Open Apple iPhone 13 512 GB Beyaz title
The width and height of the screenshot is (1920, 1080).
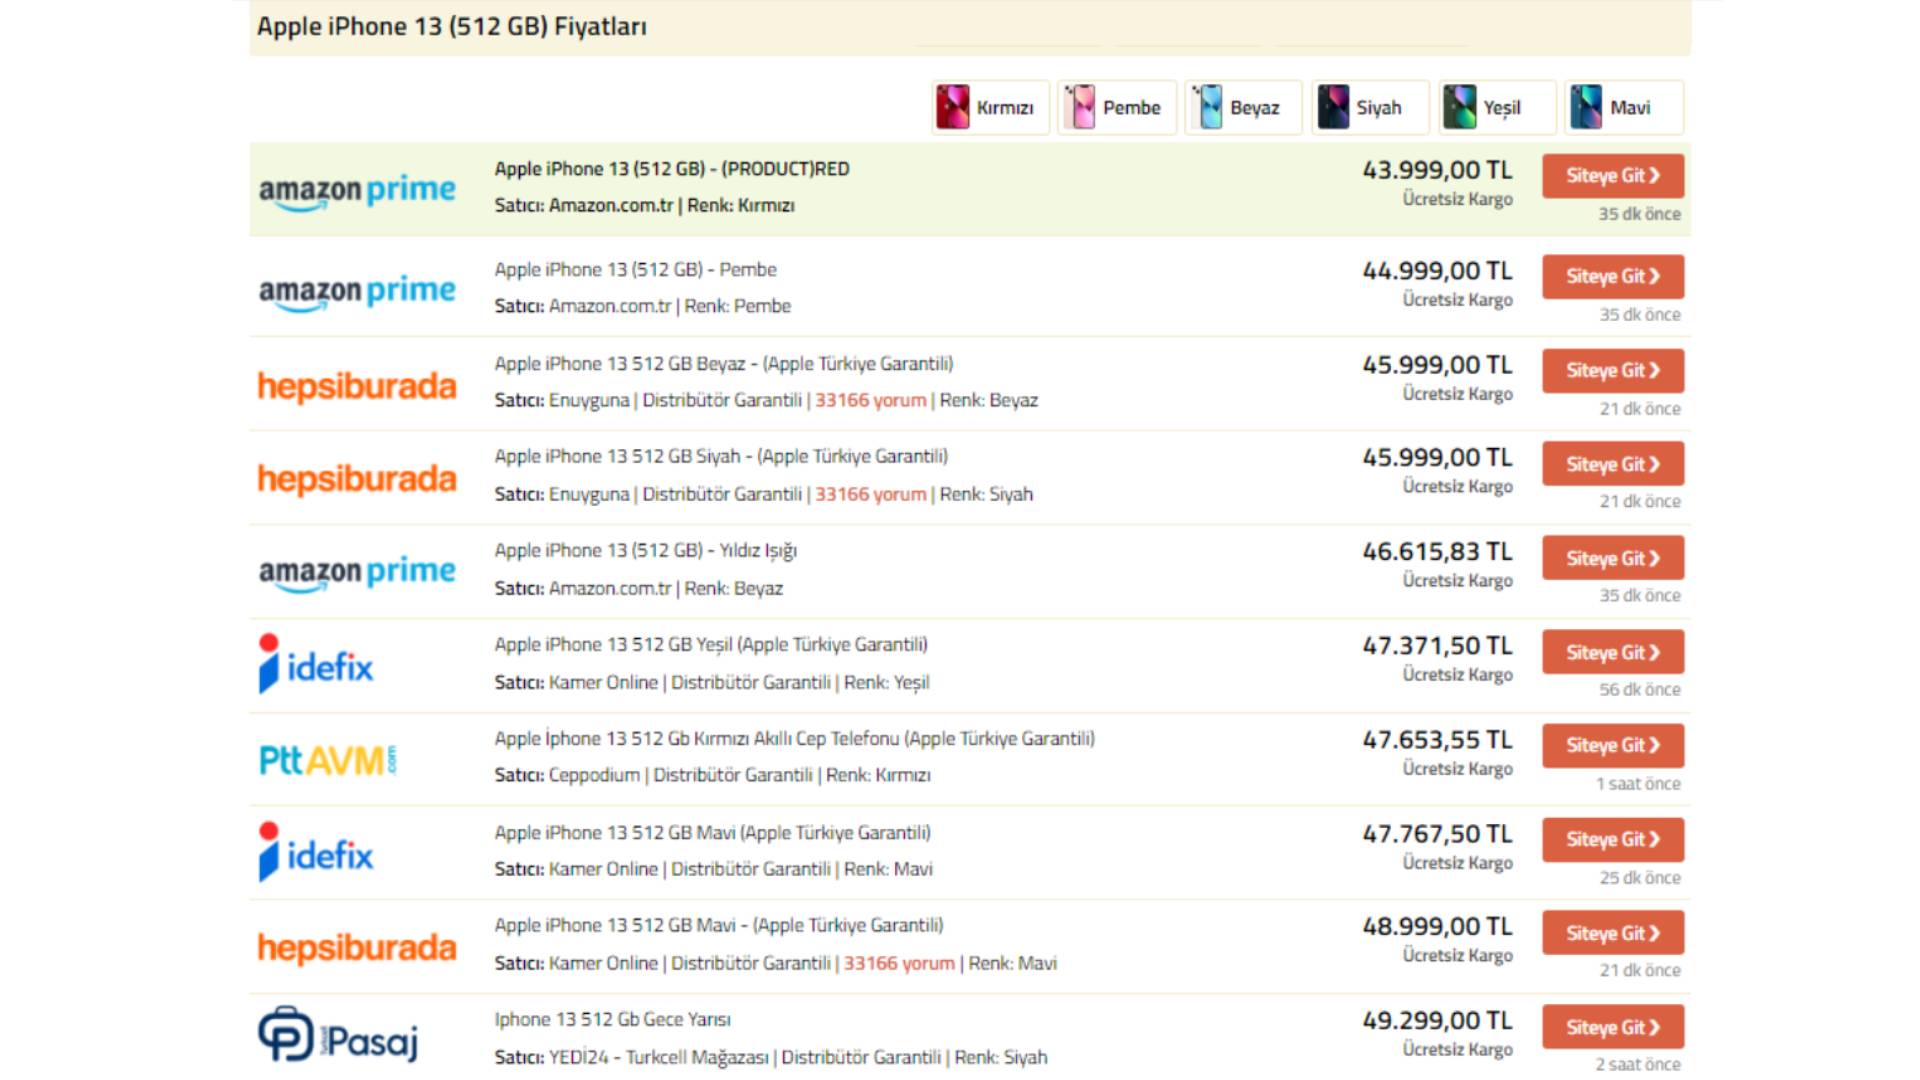pos(723,364)
